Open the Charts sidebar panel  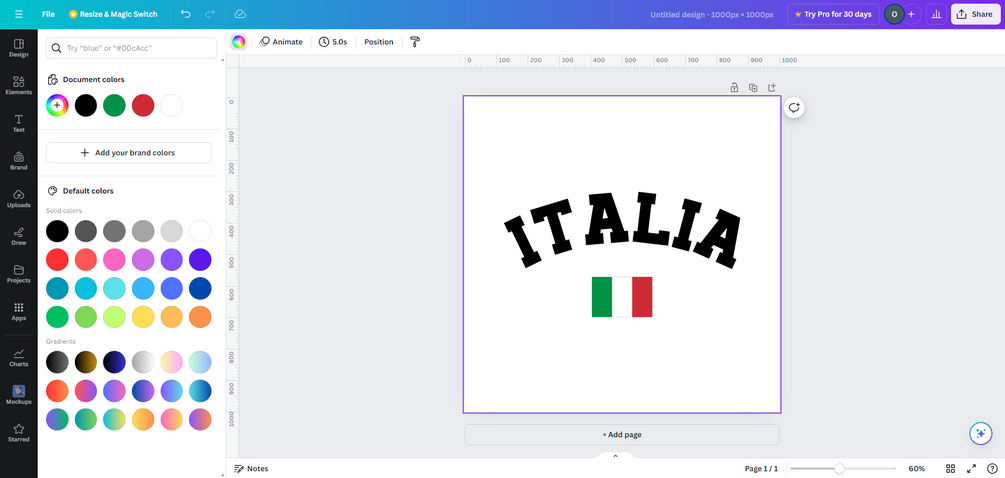[x=19, y=358]
